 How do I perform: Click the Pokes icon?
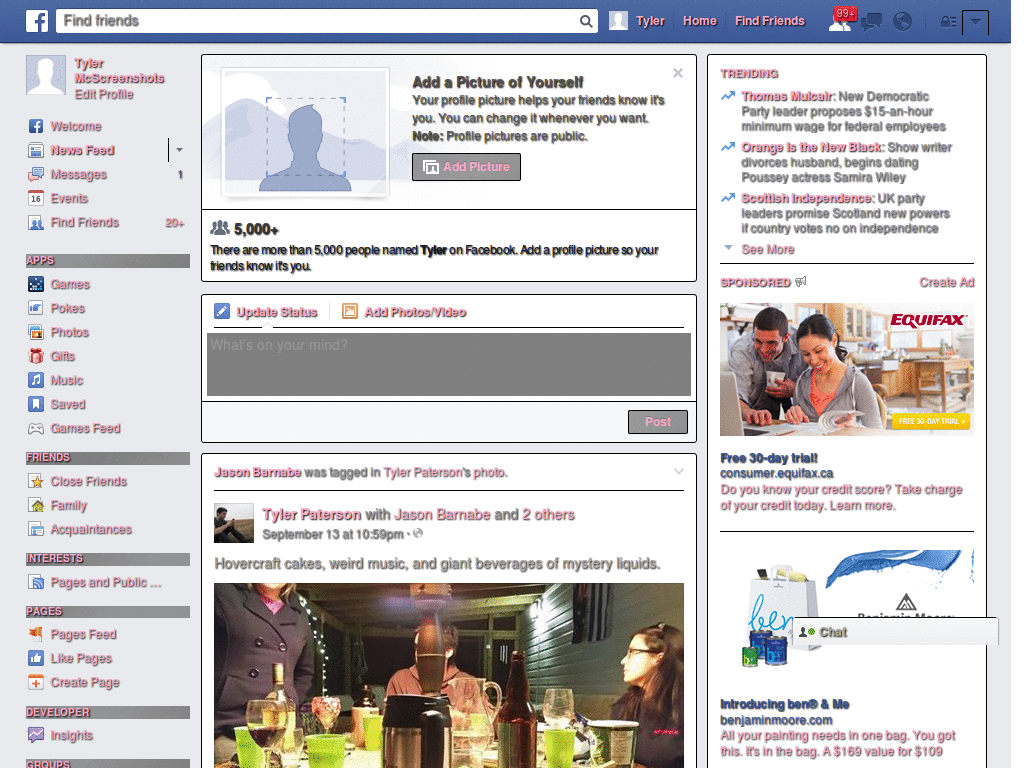[x=36, y=308]
